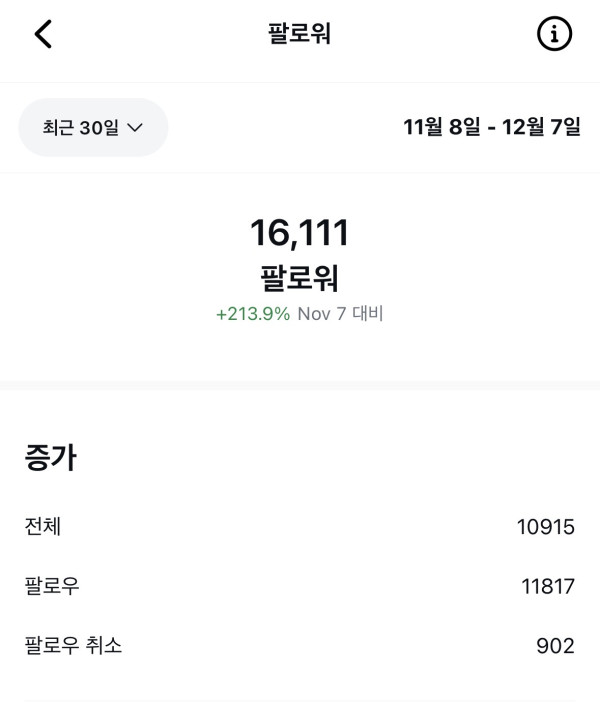The width and height of the screenshot is (600, 702).
Task: Select the 증가 section heading
Action: 51,458
